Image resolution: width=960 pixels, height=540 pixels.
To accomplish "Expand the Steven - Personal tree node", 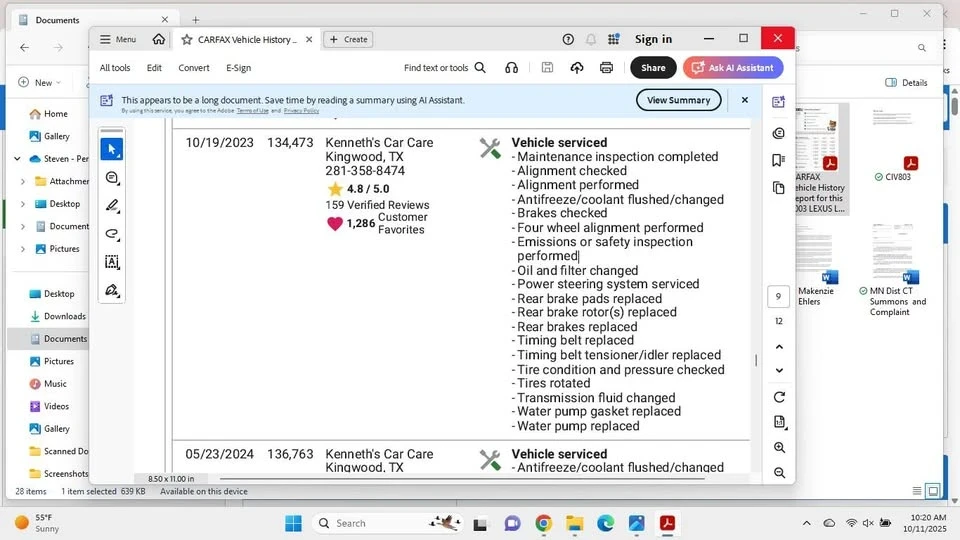I will (x=17, y=159).
